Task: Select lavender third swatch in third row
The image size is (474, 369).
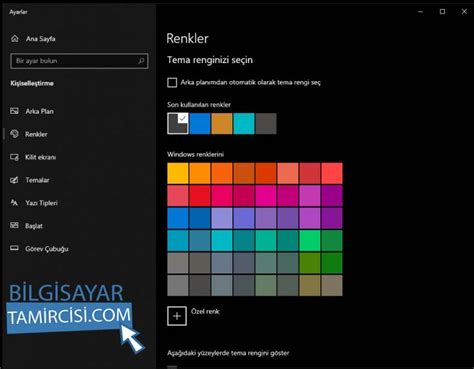Action: (222, 218)
